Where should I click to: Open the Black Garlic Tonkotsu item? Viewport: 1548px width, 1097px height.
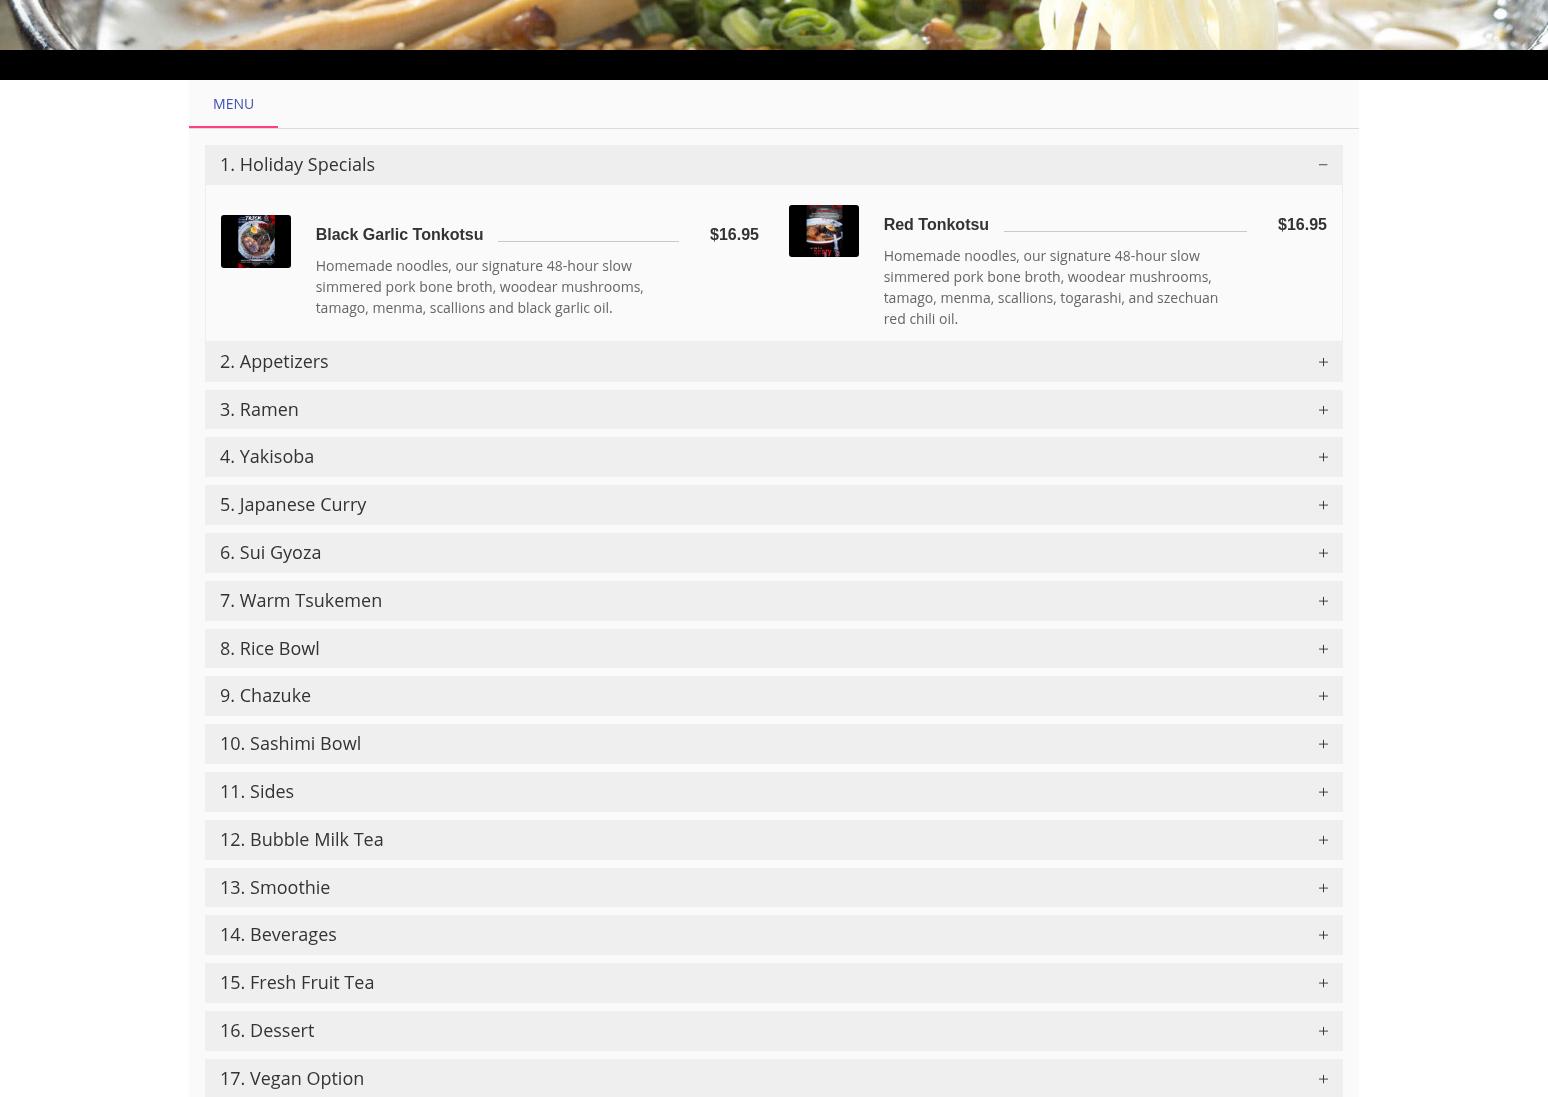399,234
